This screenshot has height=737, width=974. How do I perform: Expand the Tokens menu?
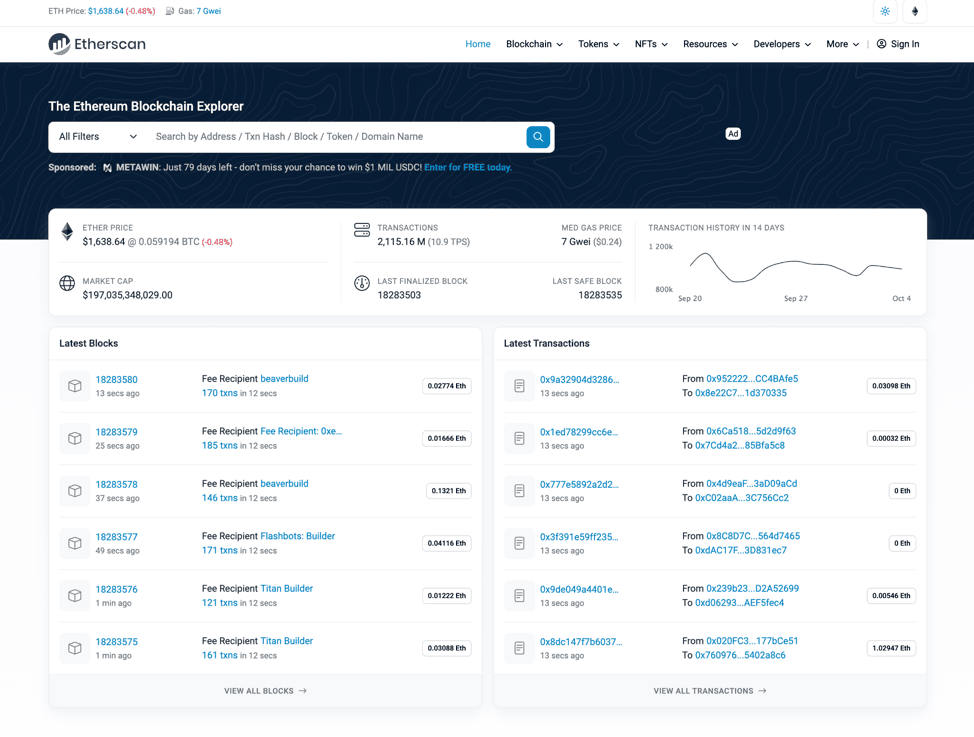pyautogui.click(x=598, y=44)
